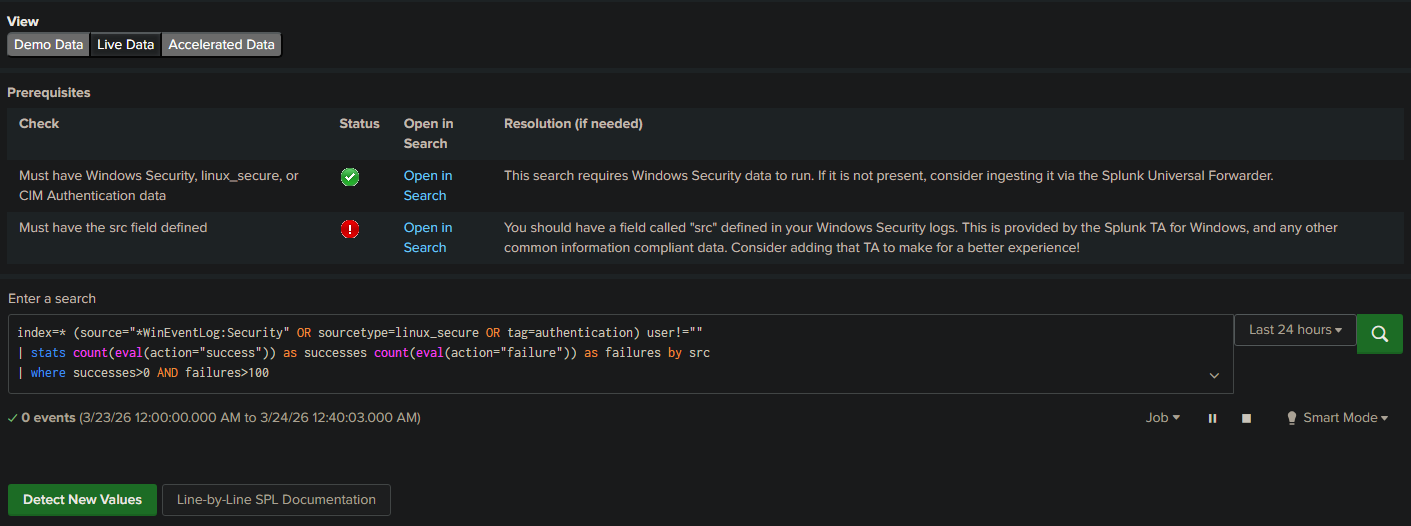1411x526 pixels.
Task: Click the 0 events result summary
Action: 48,418
